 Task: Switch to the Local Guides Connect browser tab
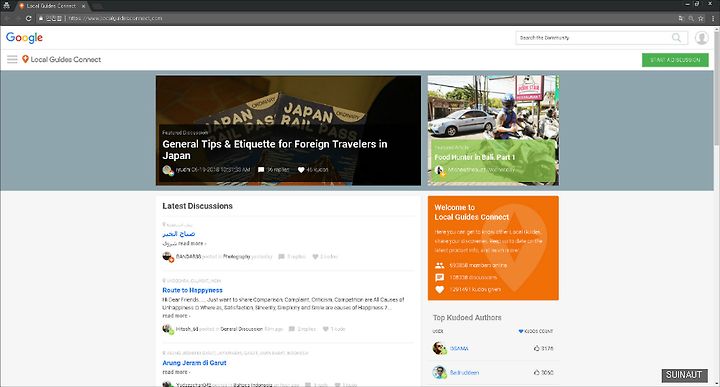click(x=51, y=6)
